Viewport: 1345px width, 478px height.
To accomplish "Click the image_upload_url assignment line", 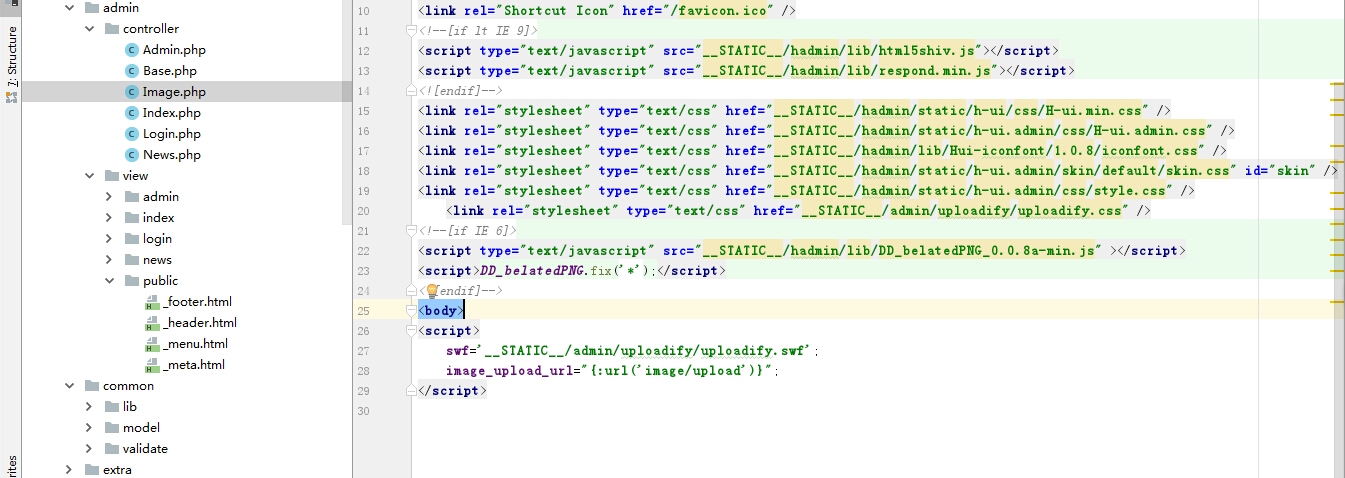I will coord(612,371).
